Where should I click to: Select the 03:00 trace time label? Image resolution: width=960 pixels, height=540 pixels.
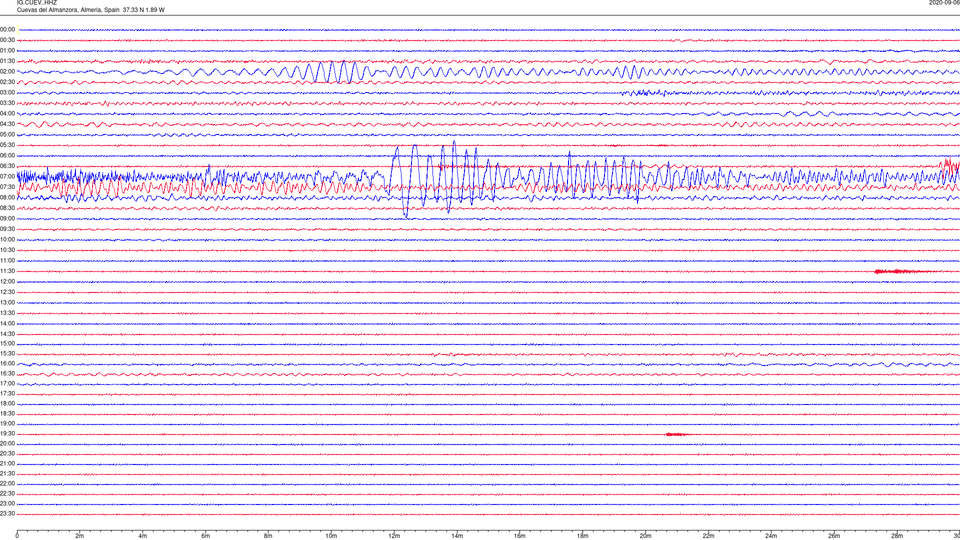pyautogui.click(x=8, y=92)
